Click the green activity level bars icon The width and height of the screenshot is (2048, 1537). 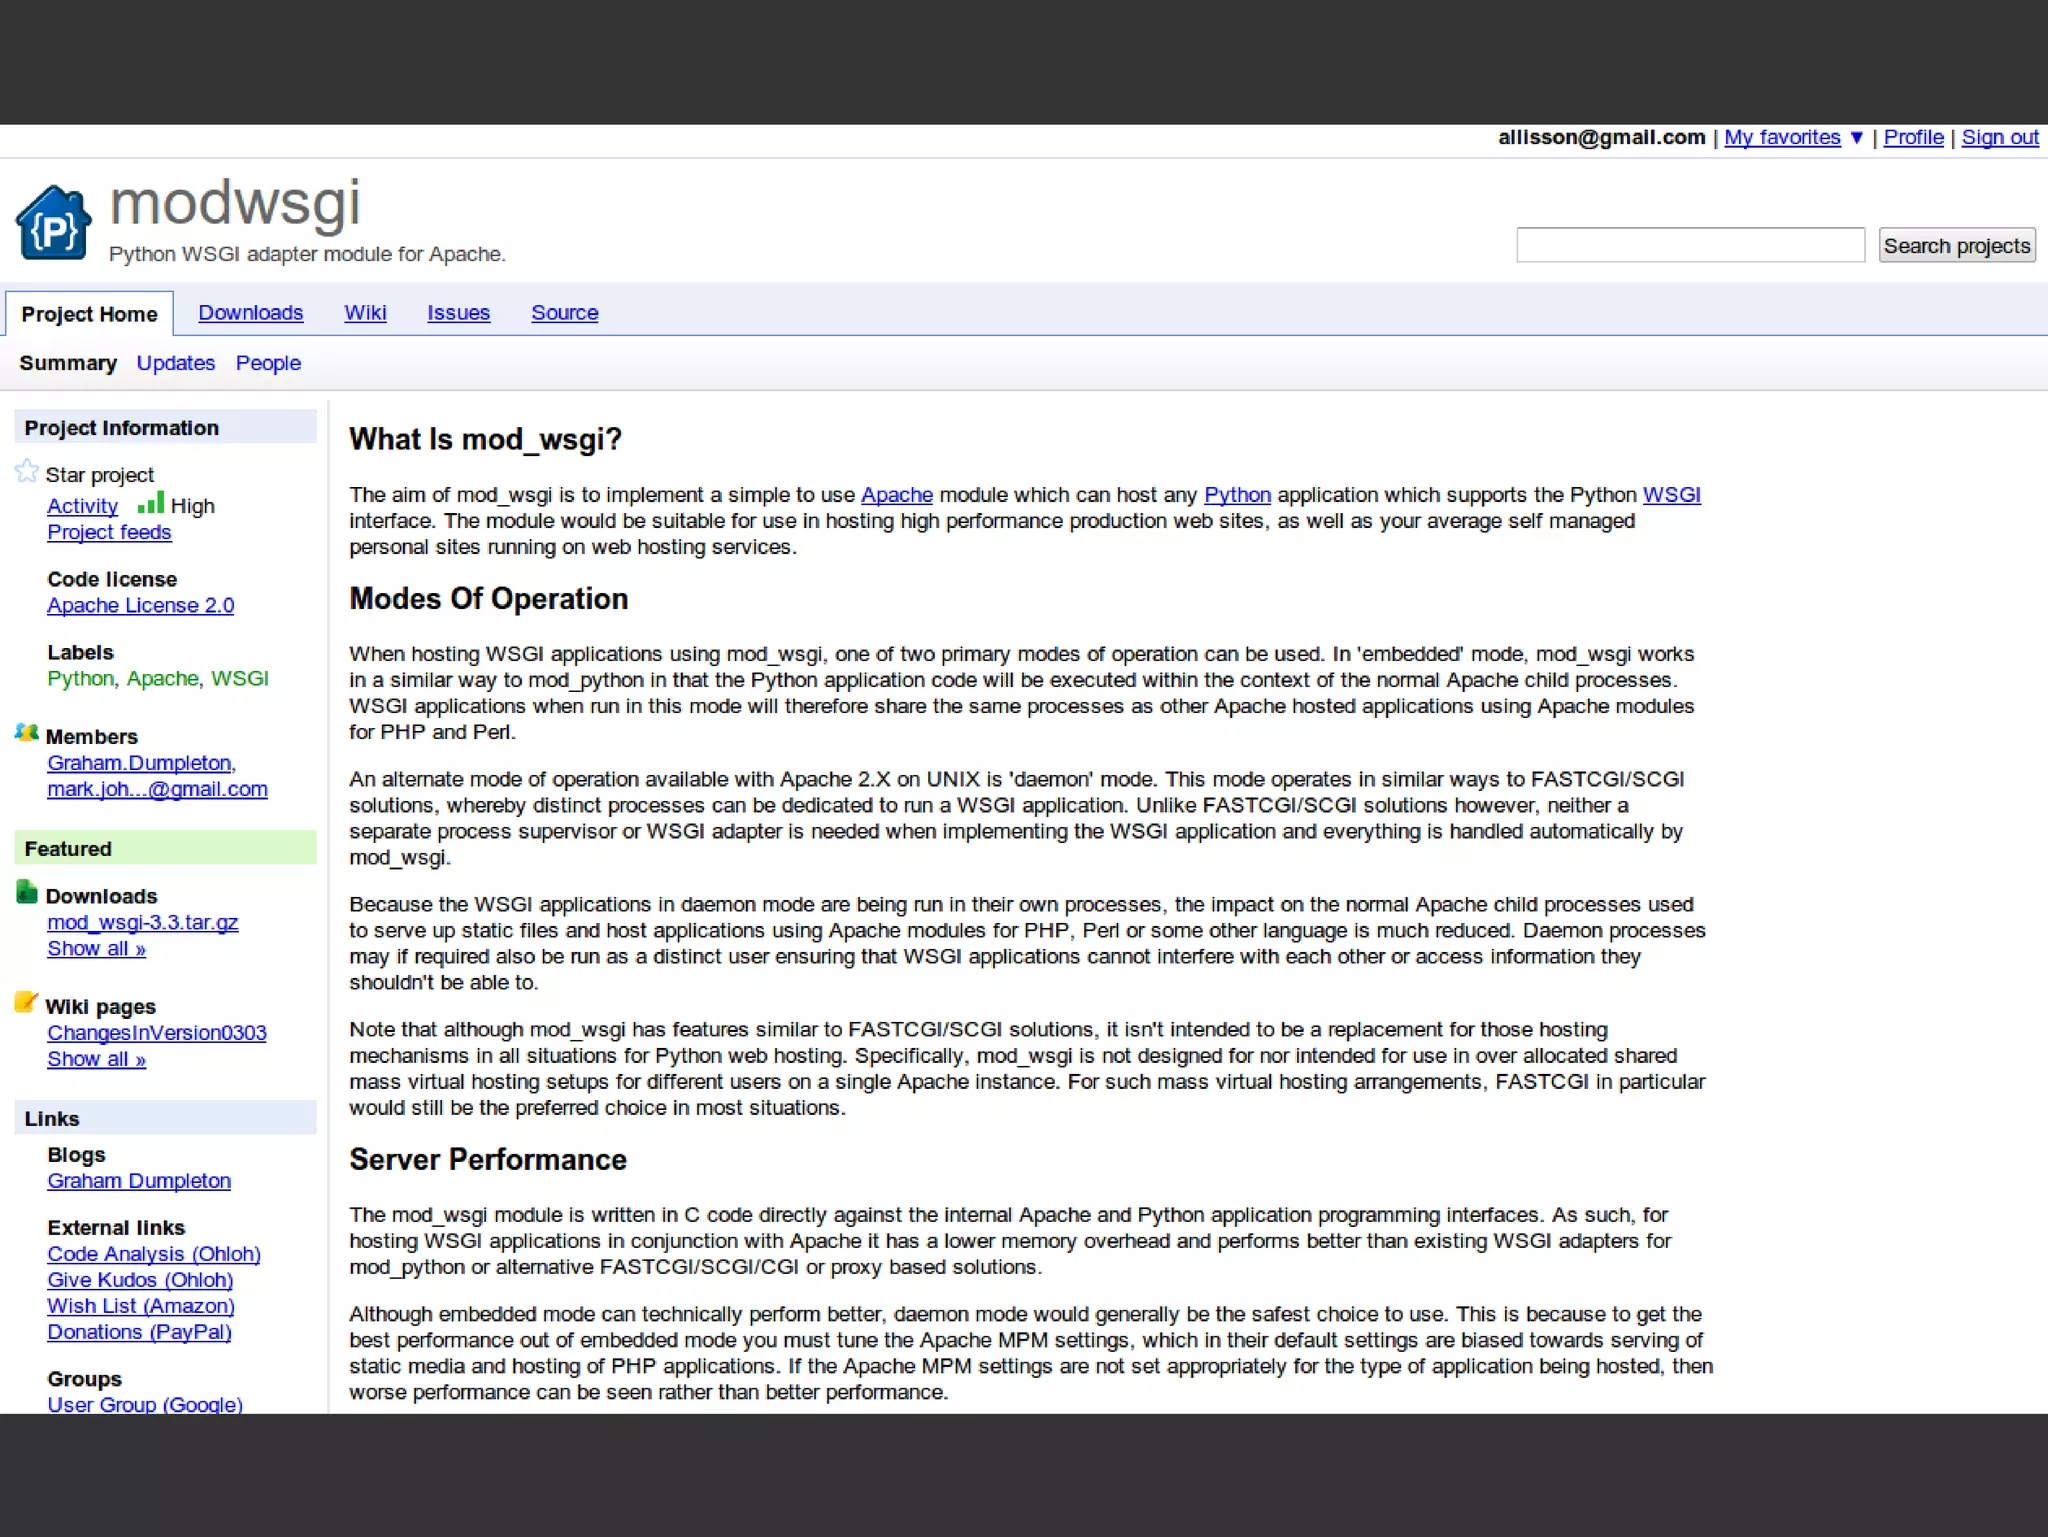coord(150,503)
